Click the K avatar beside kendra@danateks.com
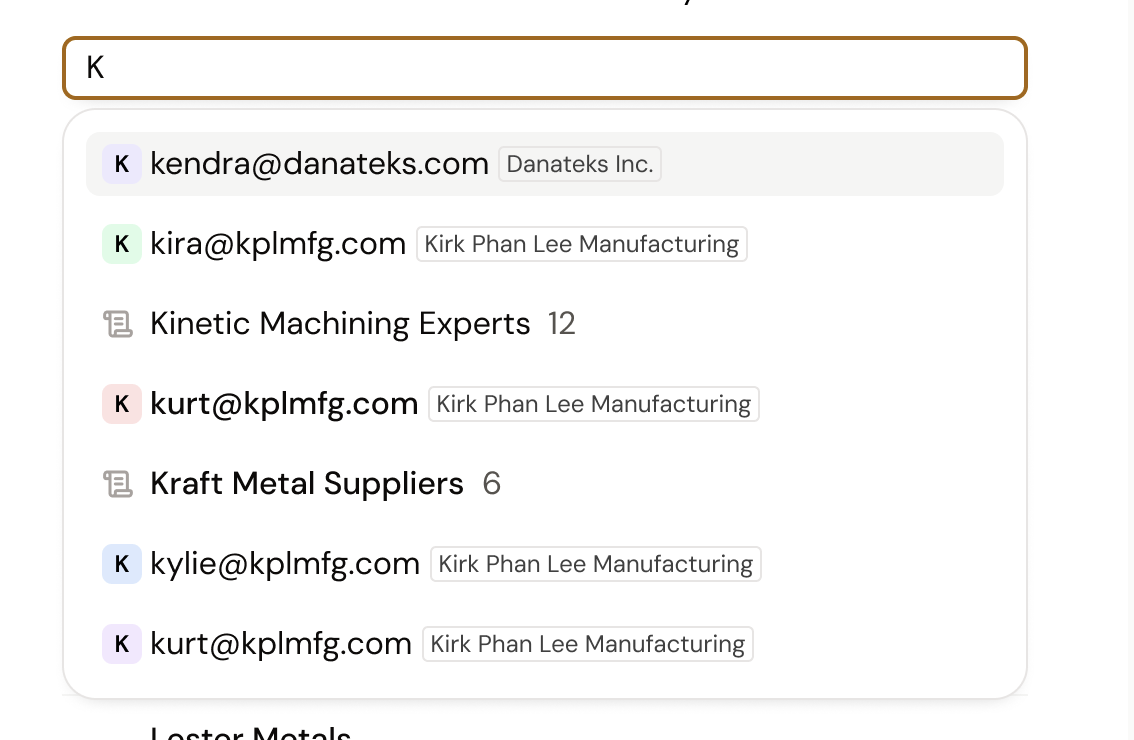The image size is (1134, 740). [122, 164]
